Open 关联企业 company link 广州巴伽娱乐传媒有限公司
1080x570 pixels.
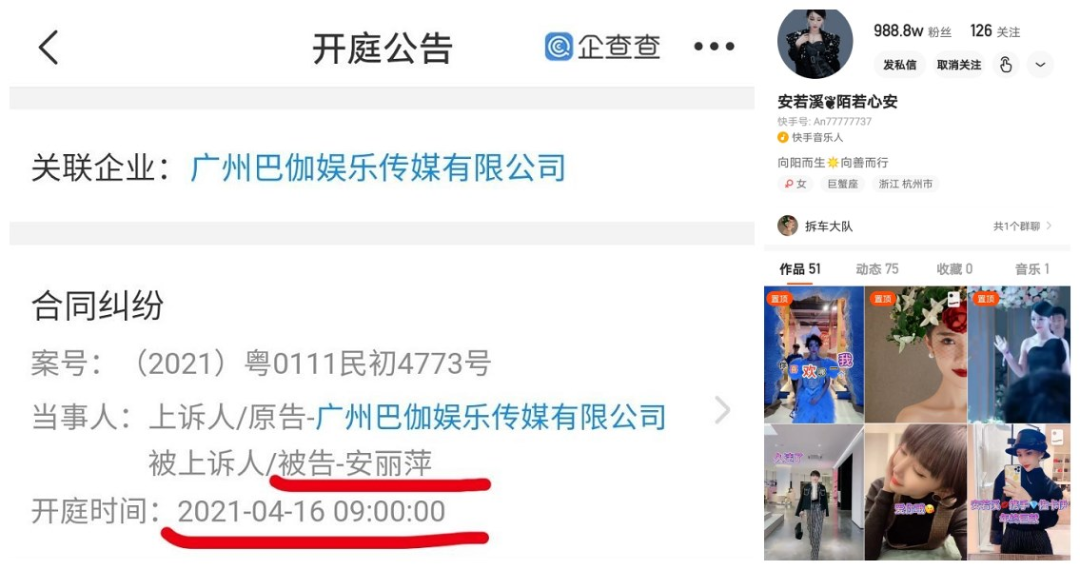[x=377, y=169]
